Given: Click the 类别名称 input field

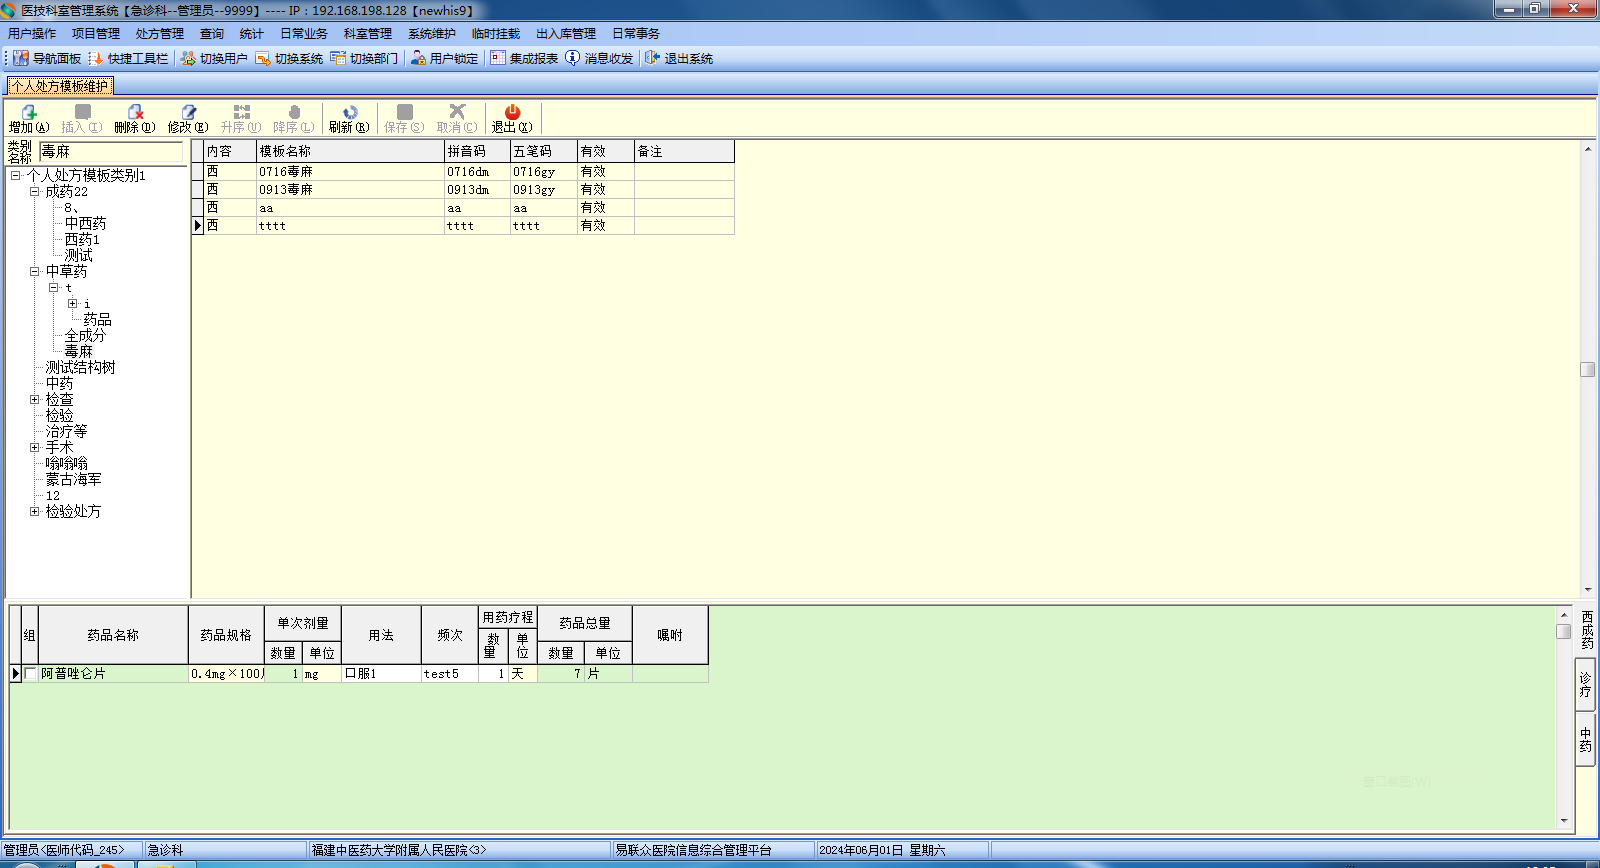Looking at the screenshot, I should [112, 152].
